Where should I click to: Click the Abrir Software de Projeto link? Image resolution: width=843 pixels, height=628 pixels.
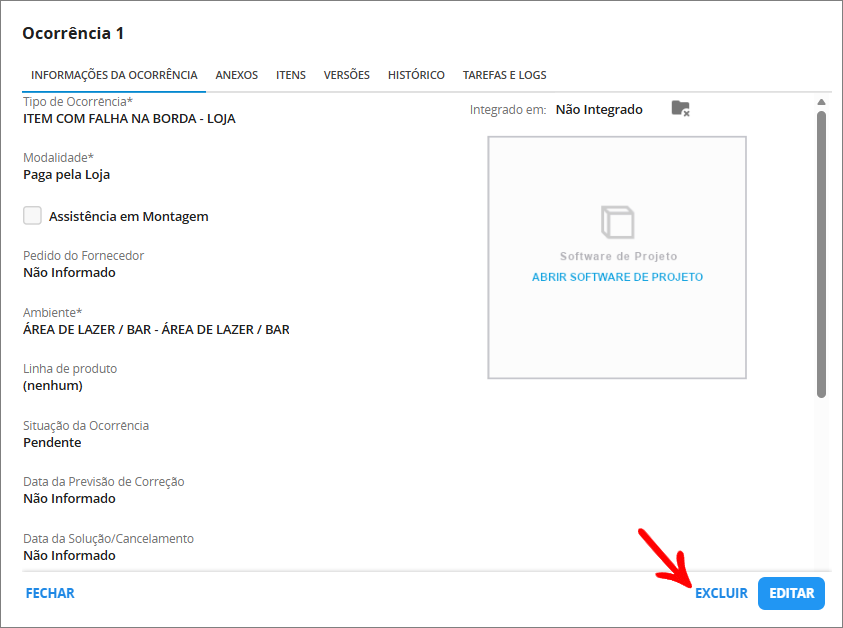[x=617, y=277]
